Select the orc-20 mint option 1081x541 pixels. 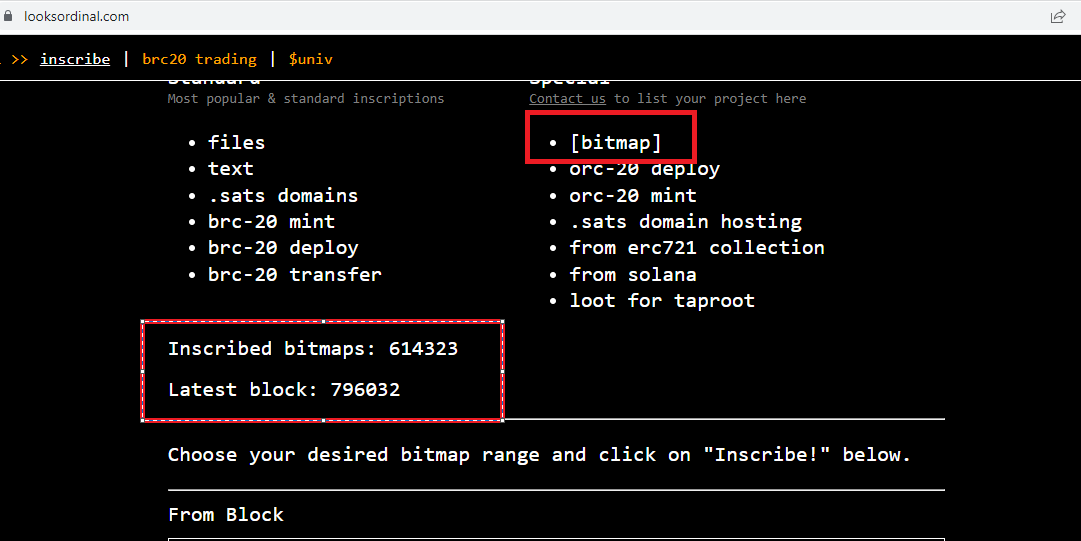[x=633, y=196]
